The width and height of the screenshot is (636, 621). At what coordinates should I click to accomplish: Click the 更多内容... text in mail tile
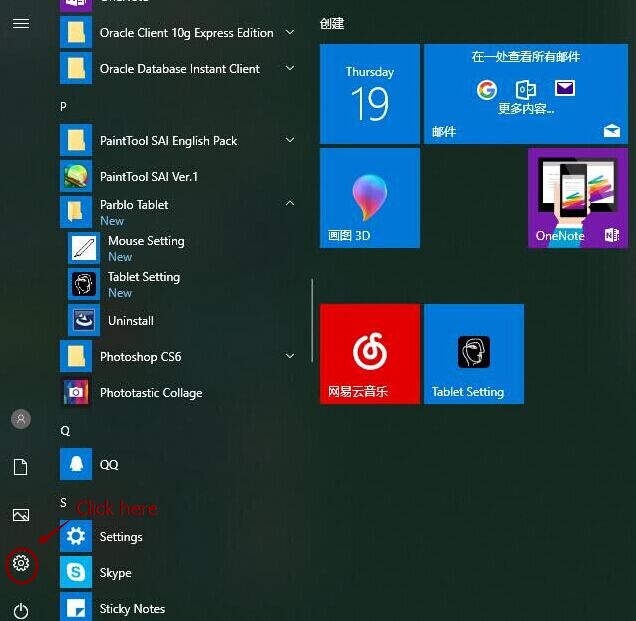pyautogui.click(x=526, y=108)
